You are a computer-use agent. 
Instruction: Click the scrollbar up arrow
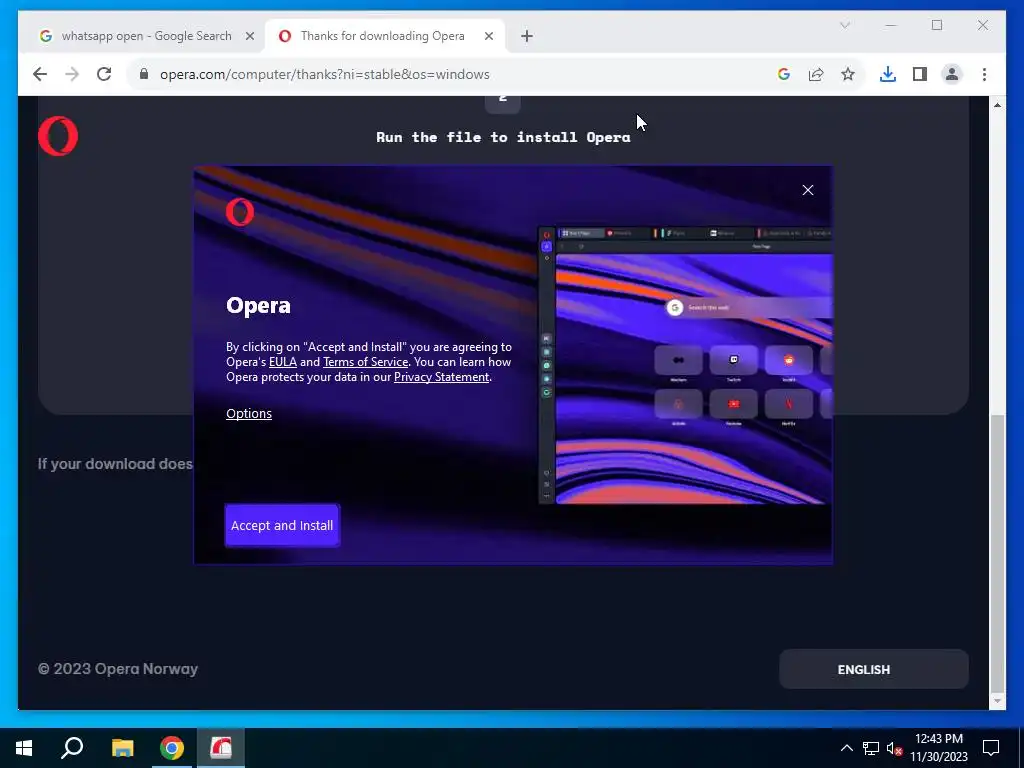point(997,104)
